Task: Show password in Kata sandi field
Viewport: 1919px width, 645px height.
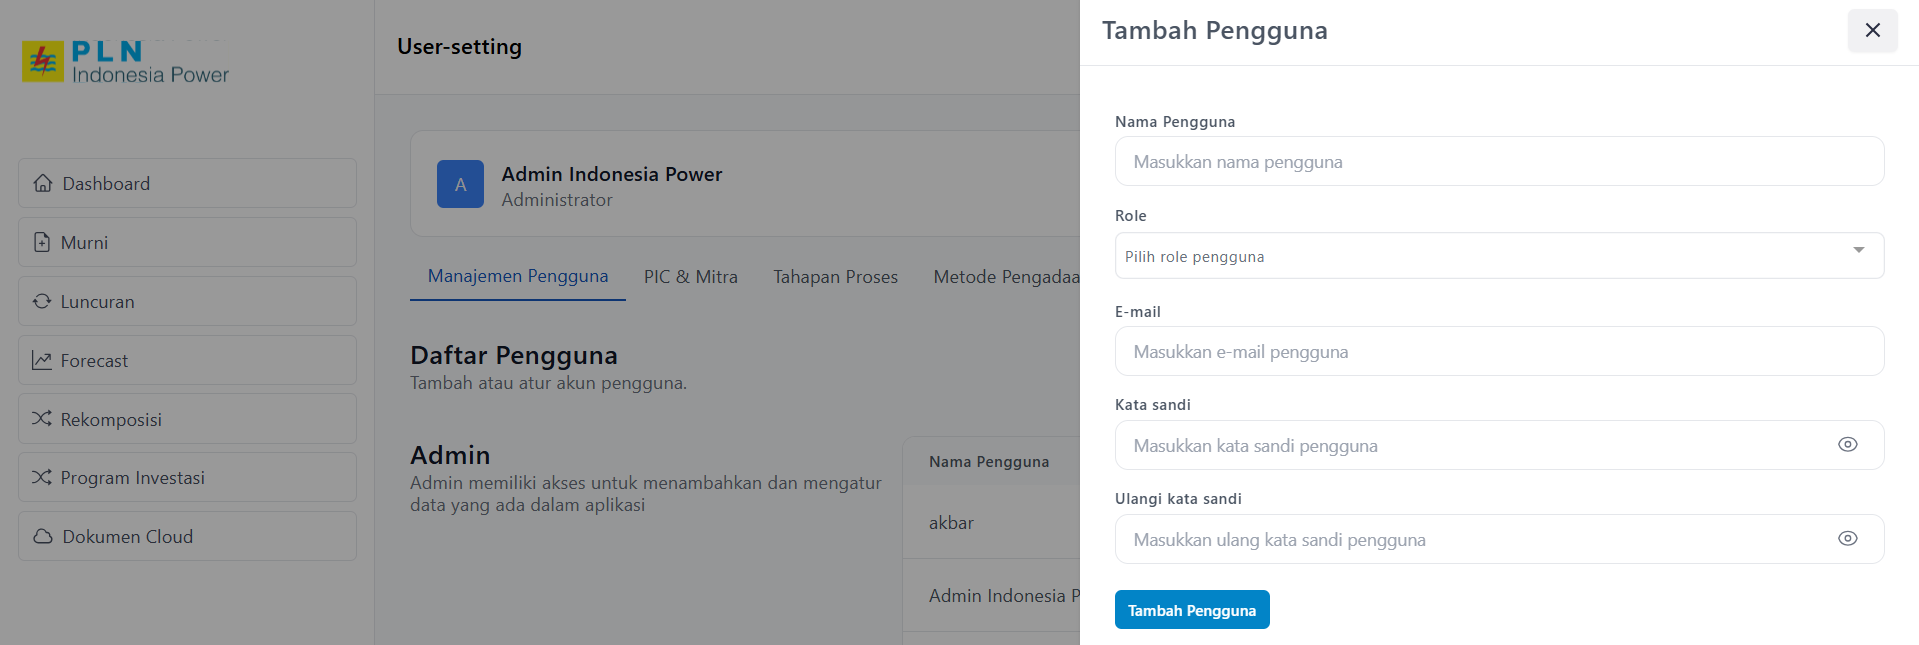Action: coord(1847,445)
